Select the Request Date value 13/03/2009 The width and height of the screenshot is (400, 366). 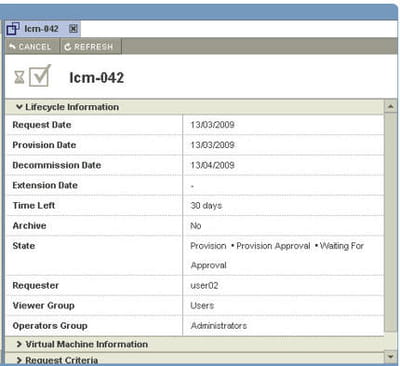pyautogui.click(x=212, y=125)
